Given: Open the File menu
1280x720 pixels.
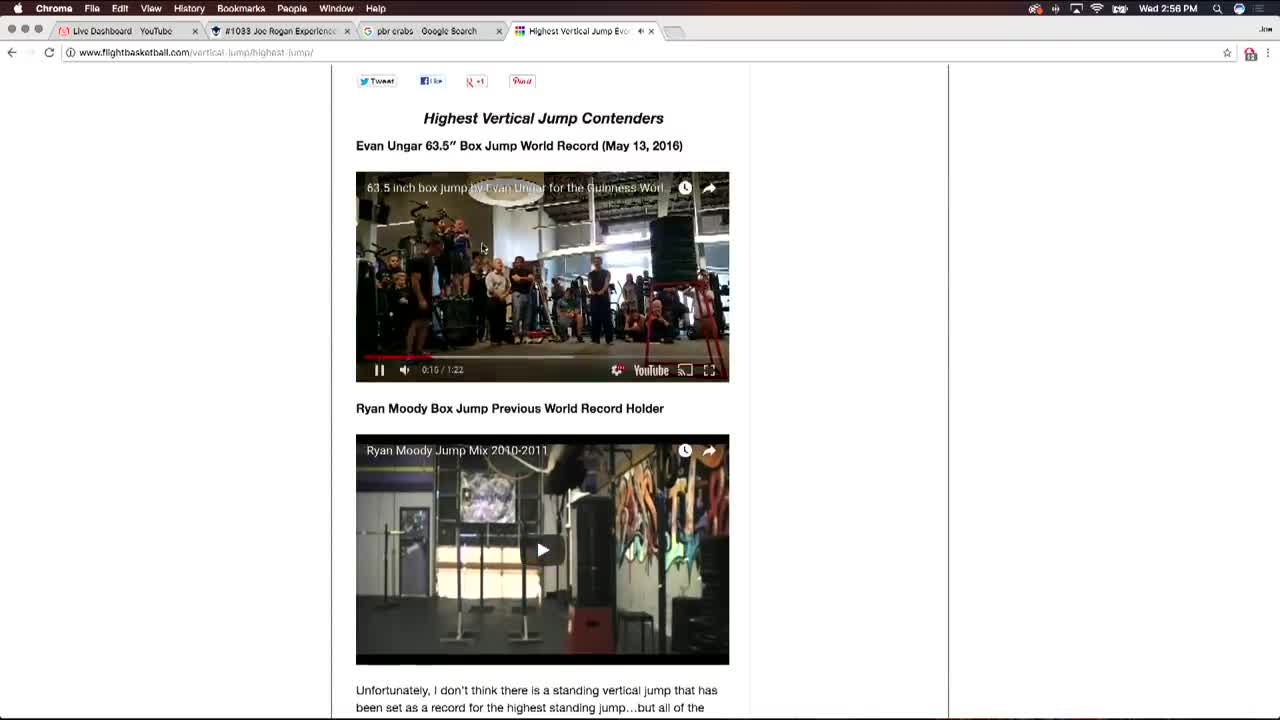Looking at the screenshot, I should (92, 8).
